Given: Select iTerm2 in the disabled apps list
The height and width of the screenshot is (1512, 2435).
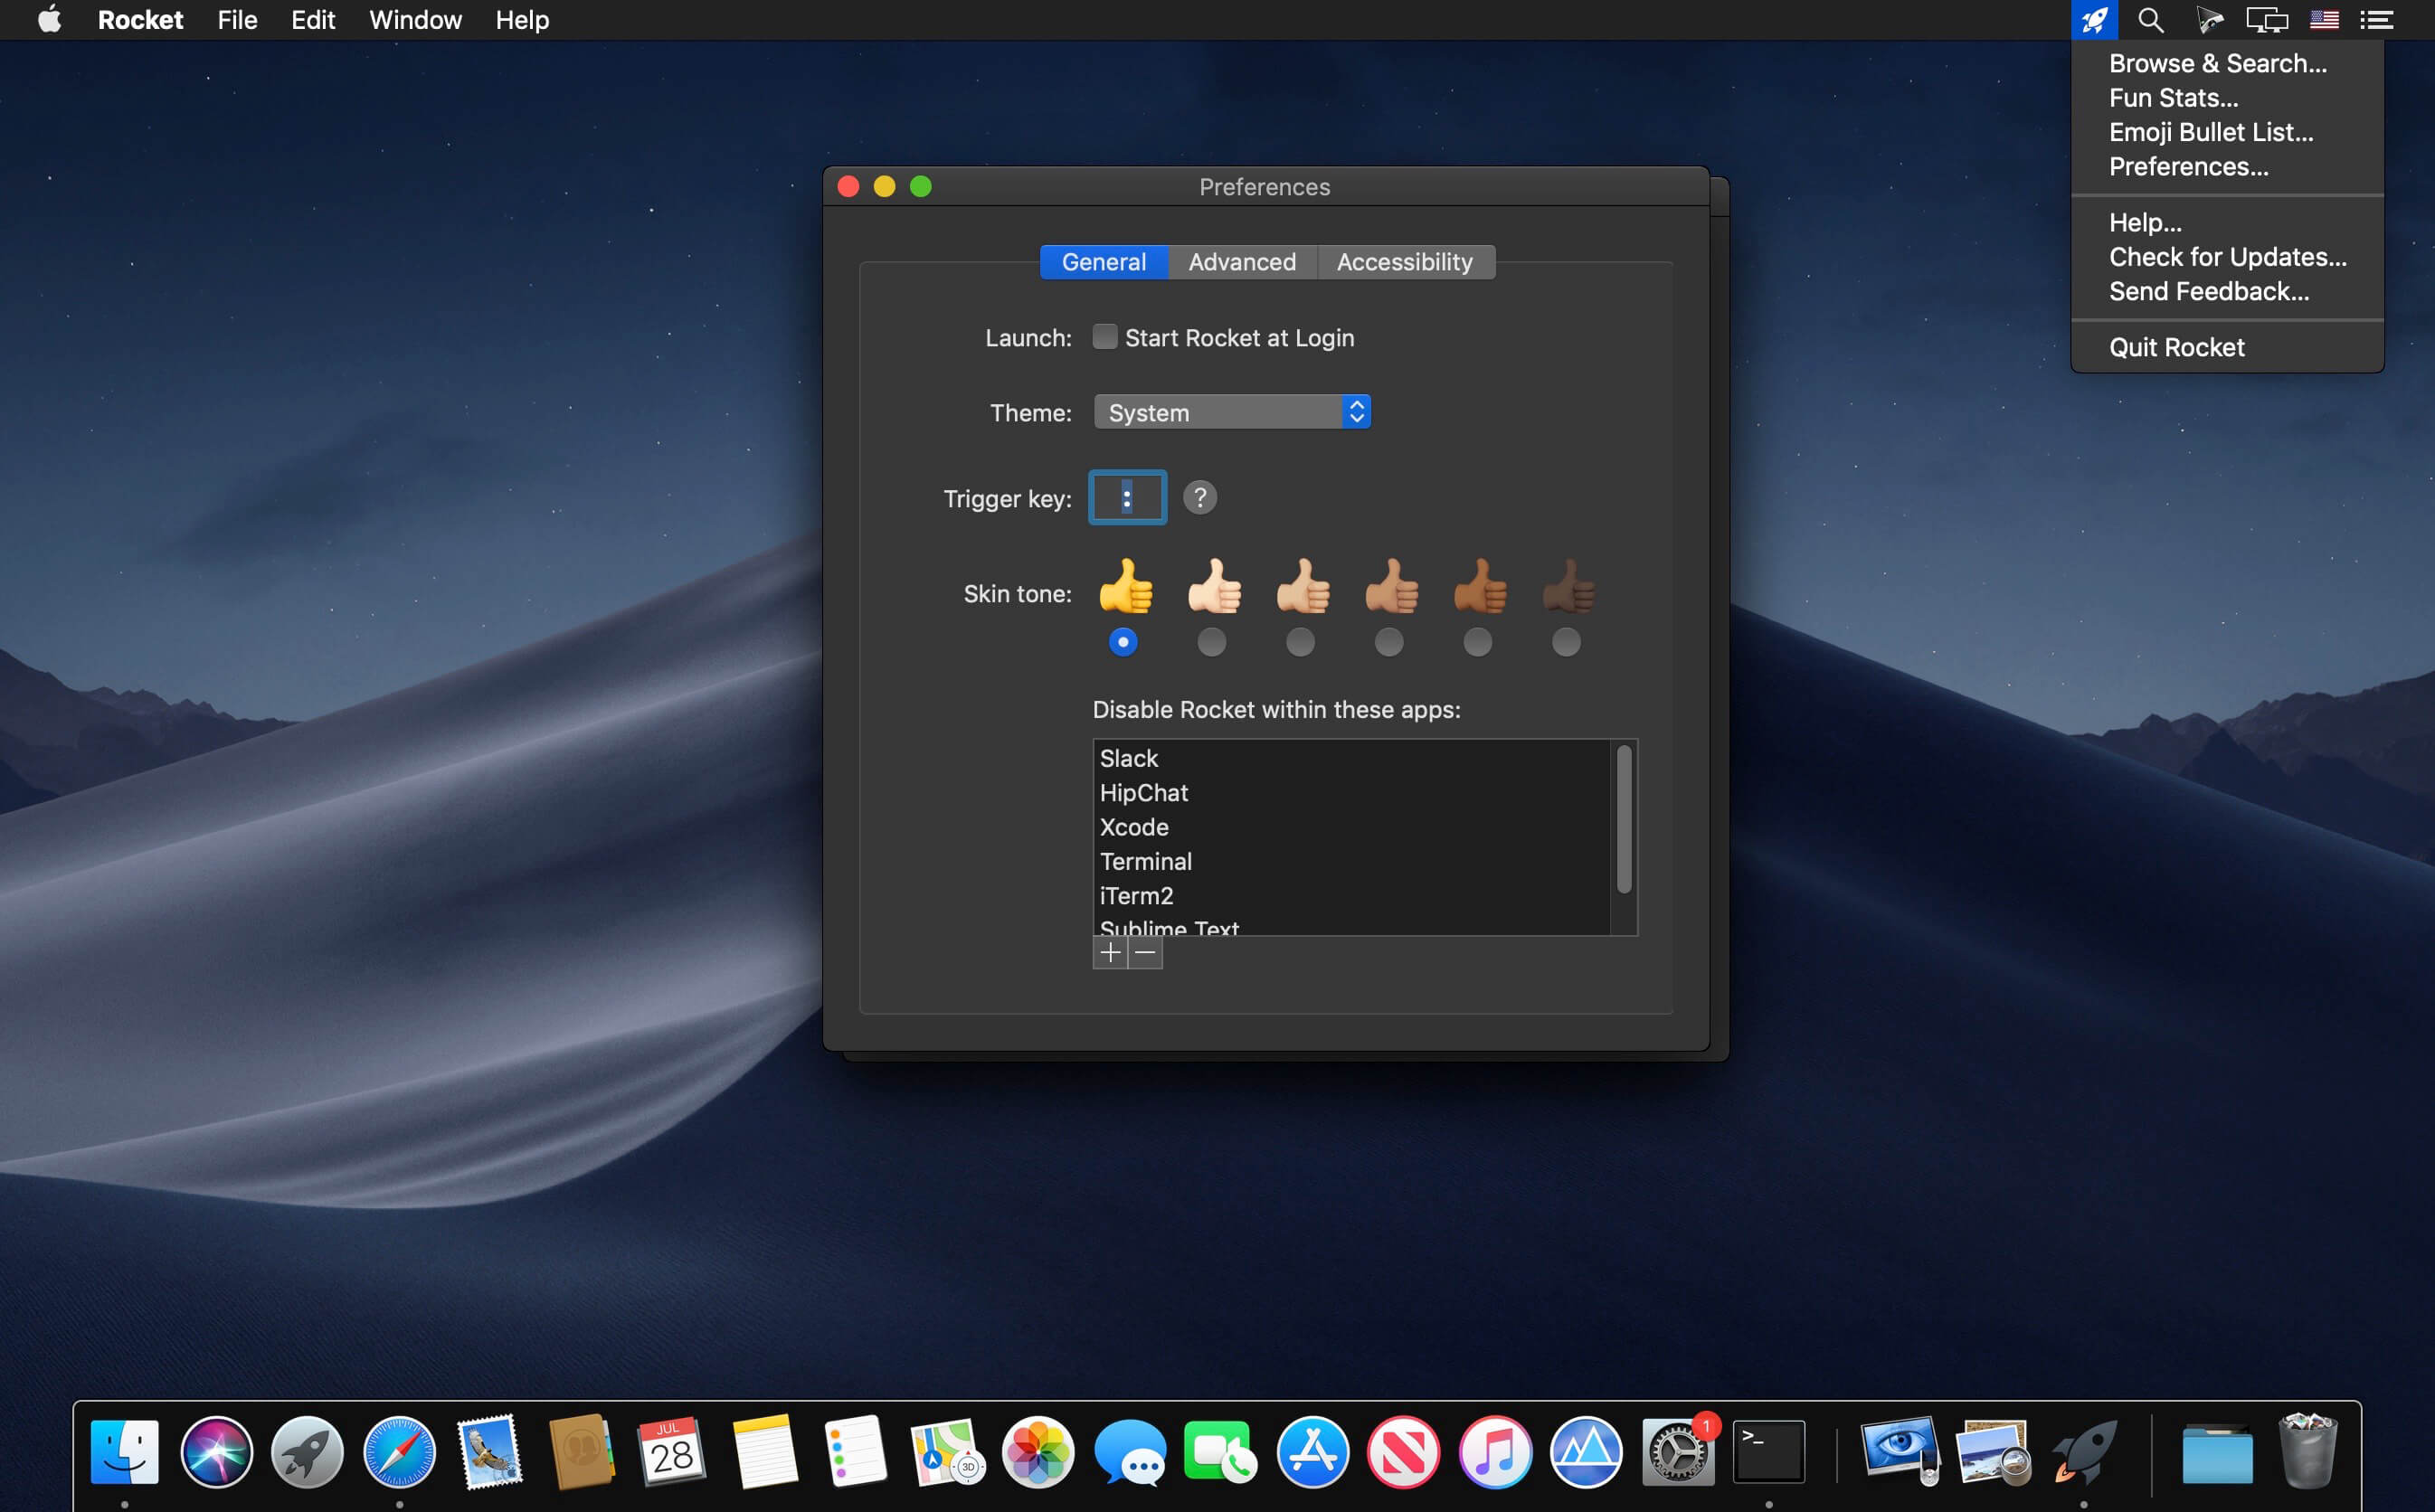Looking at the screenshot, I should 1352,896.
